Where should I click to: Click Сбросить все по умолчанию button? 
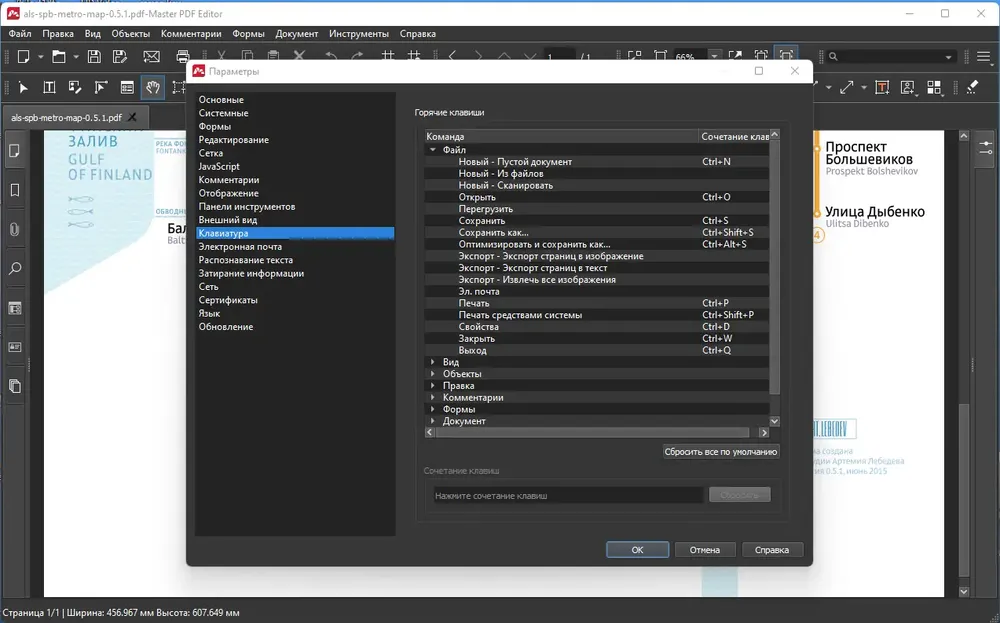[721, 451]
